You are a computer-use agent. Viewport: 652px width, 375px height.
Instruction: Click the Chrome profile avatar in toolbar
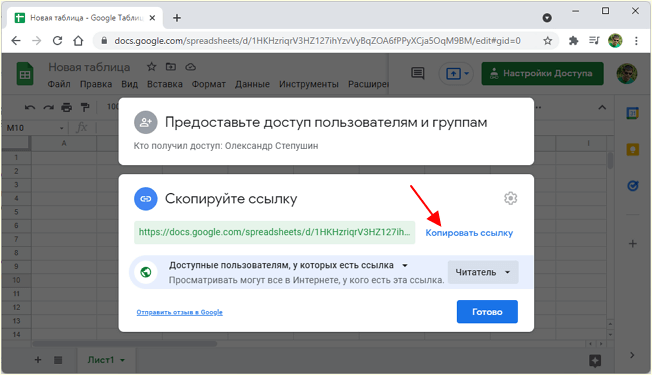tap(615, 41)
